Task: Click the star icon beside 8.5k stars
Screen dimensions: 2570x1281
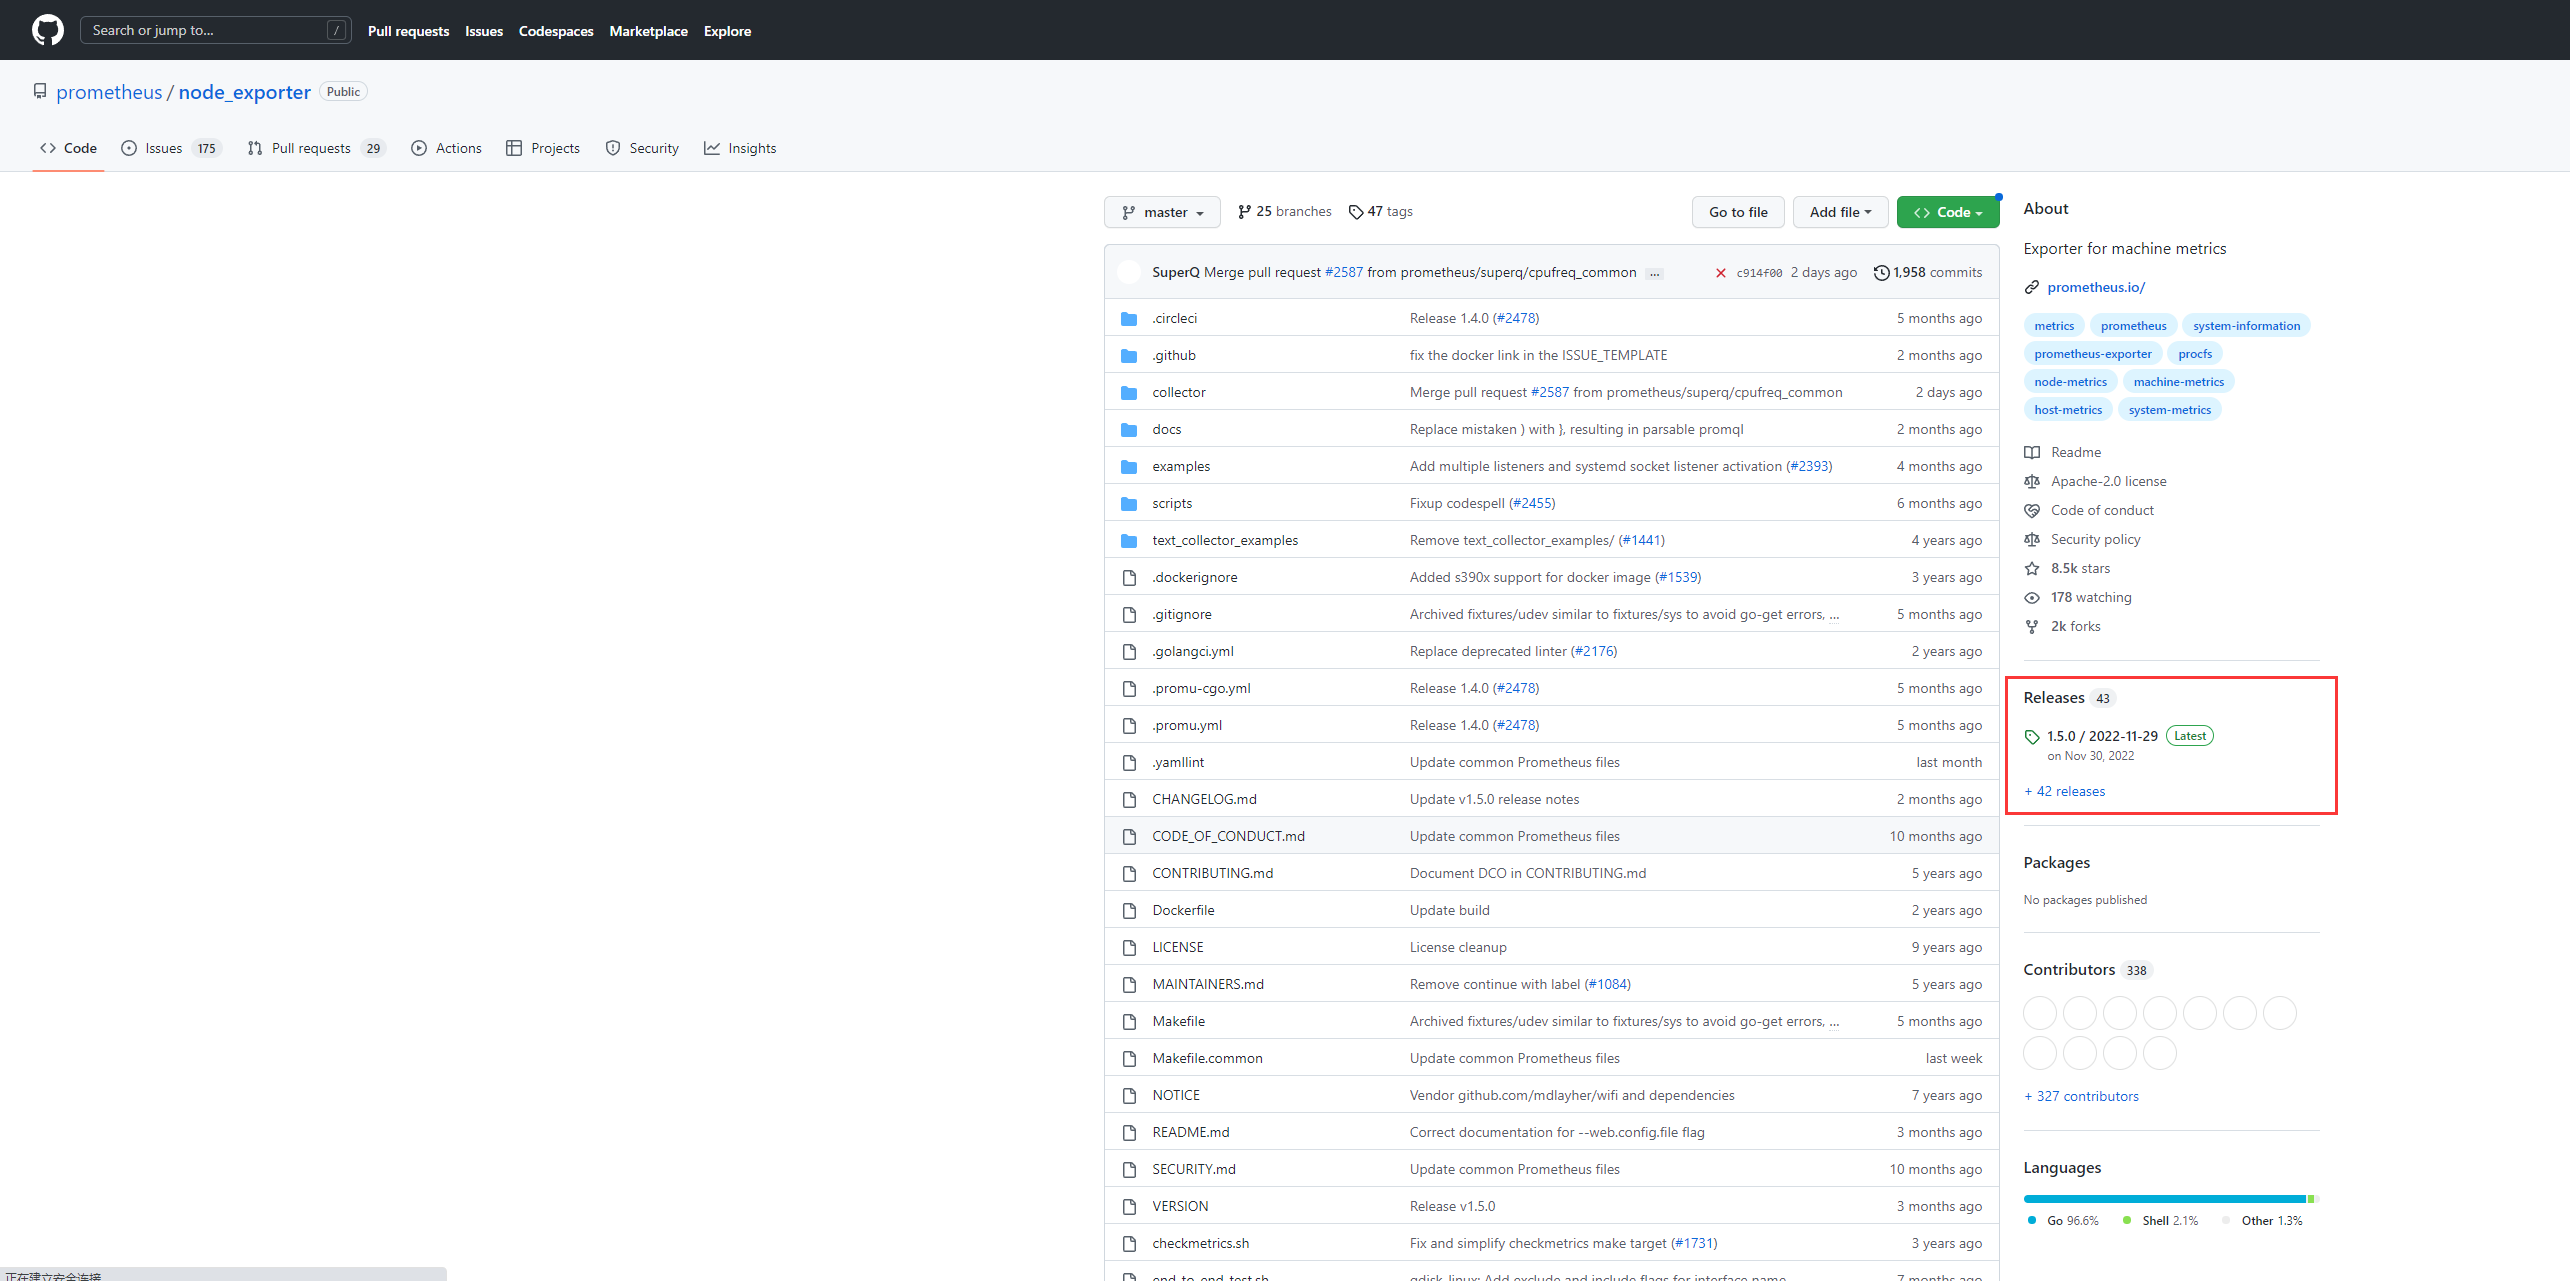Action: (x=2031, y=568)
